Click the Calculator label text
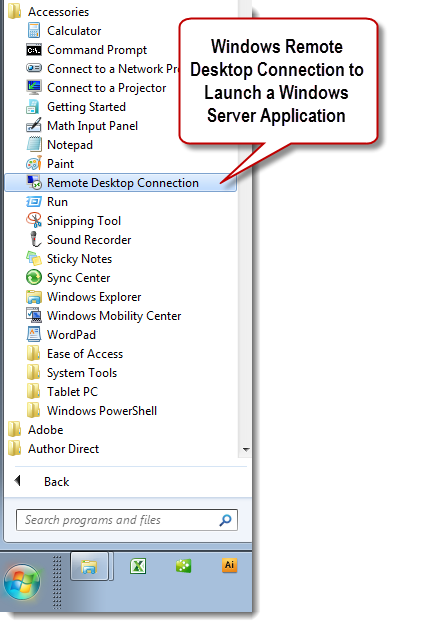Viewport: 432px width, 627px height. (74, 31)
